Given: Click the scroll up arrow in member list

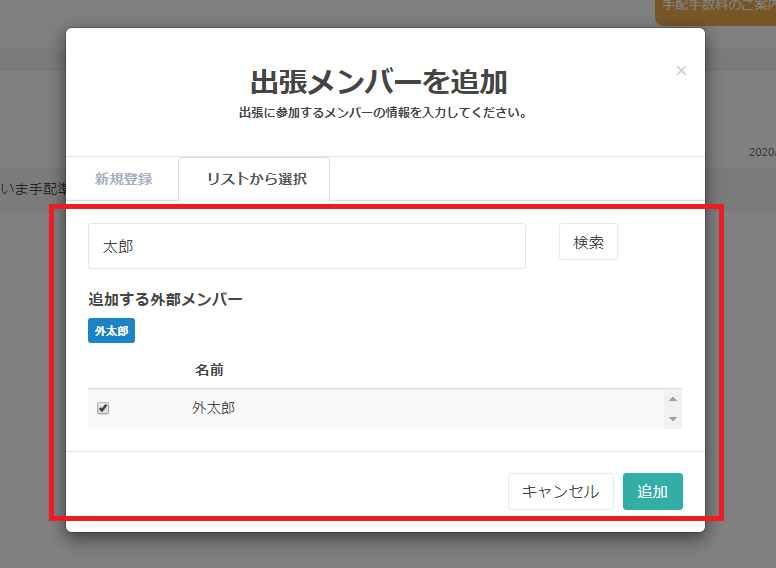Looking at the screenshot, I should point(673,398).
